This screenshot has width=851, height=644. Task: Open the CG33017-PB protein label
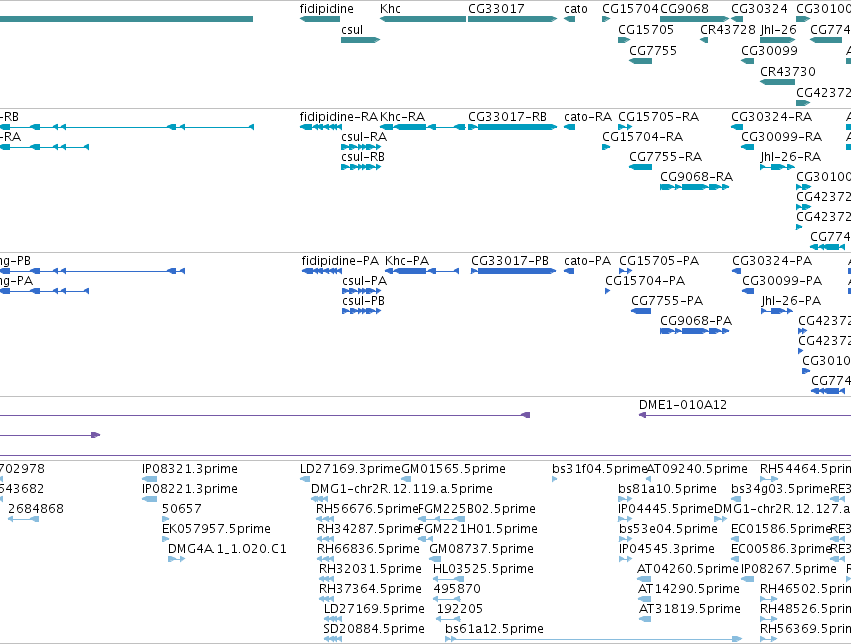pyautogui.click(x=510, y=261)
